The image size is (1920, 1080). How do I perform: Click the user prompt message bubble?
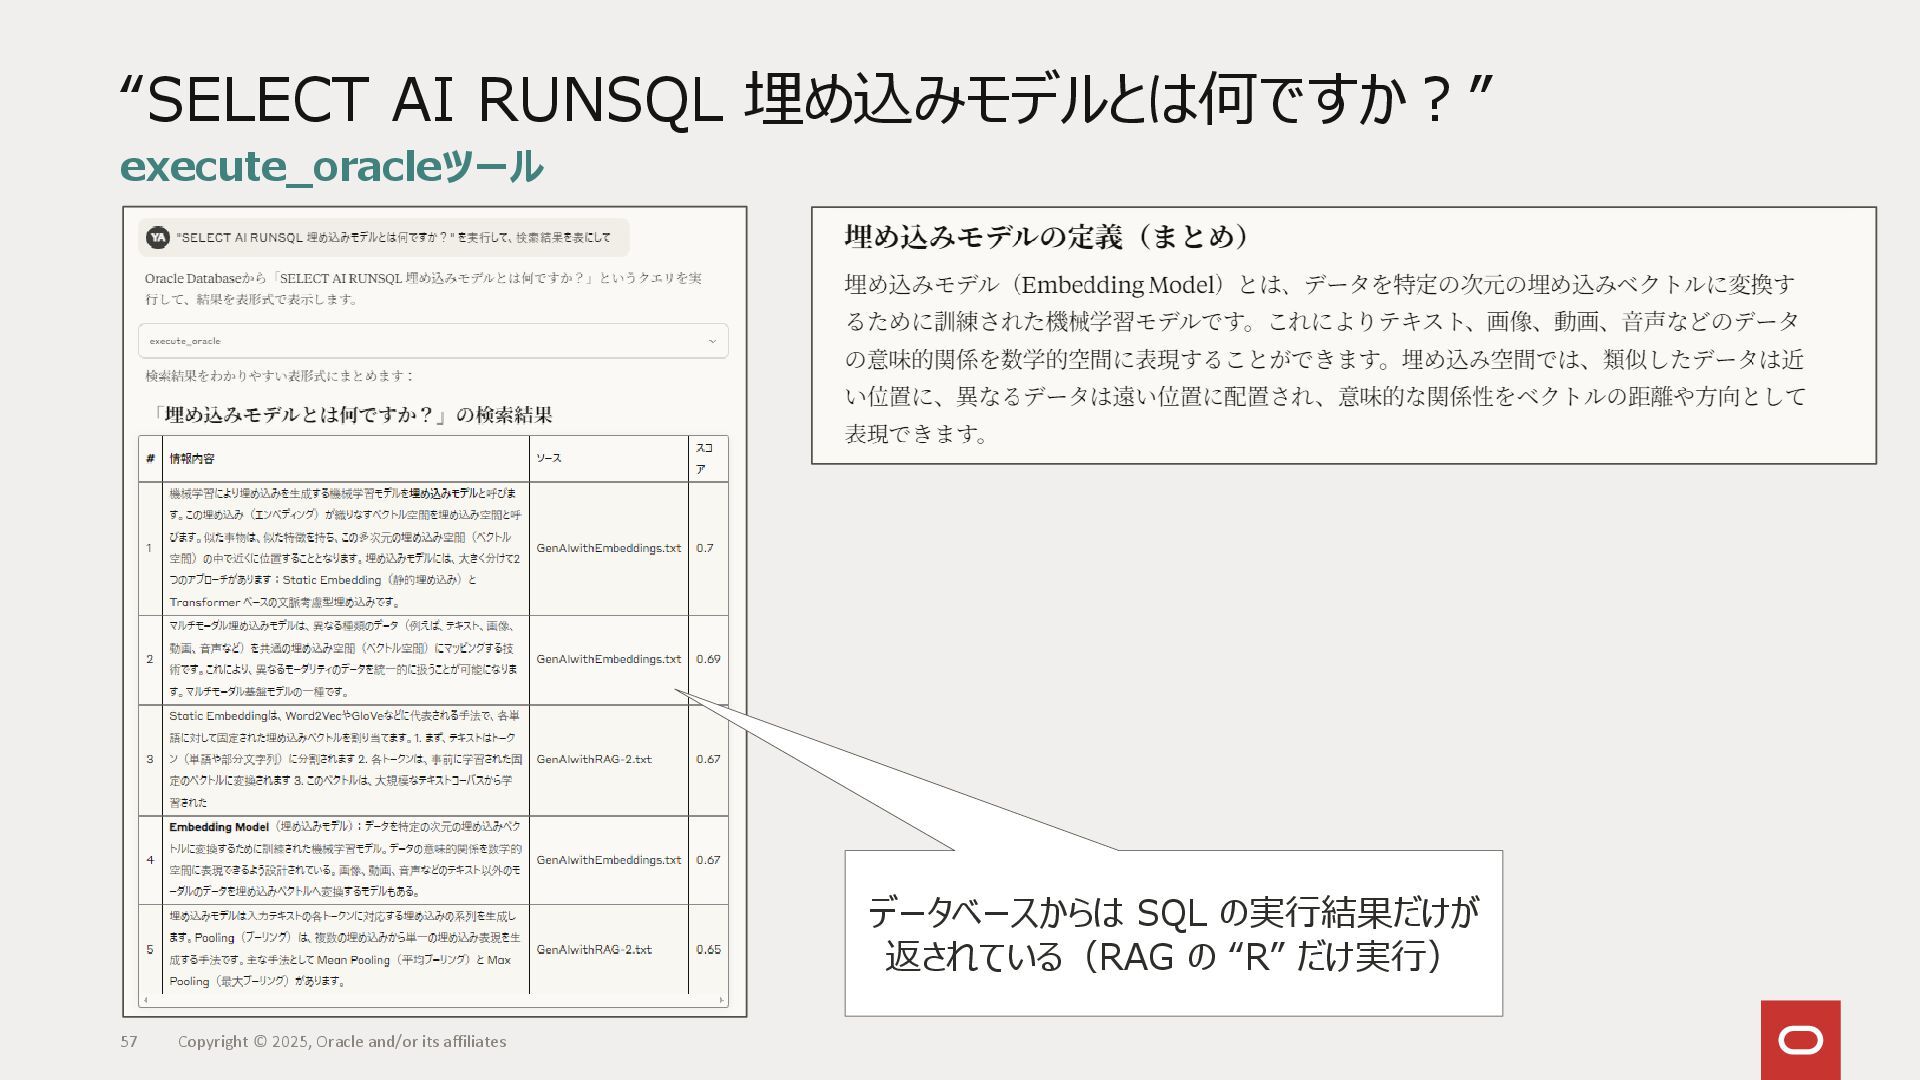[392, 237]
